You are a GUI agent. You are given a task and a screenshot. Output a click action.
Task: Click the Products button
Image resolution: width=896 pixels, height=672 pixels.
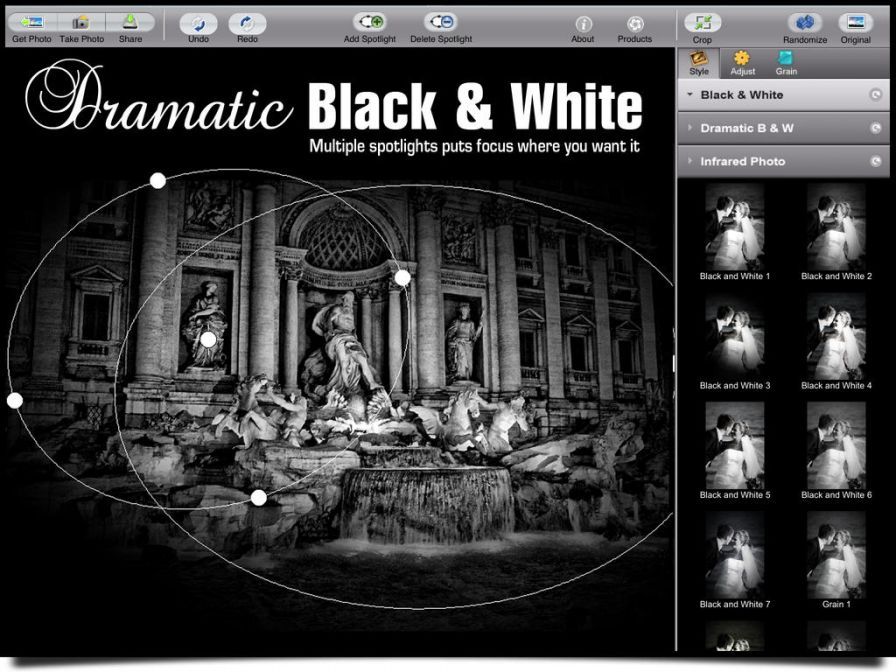(634, 22)
